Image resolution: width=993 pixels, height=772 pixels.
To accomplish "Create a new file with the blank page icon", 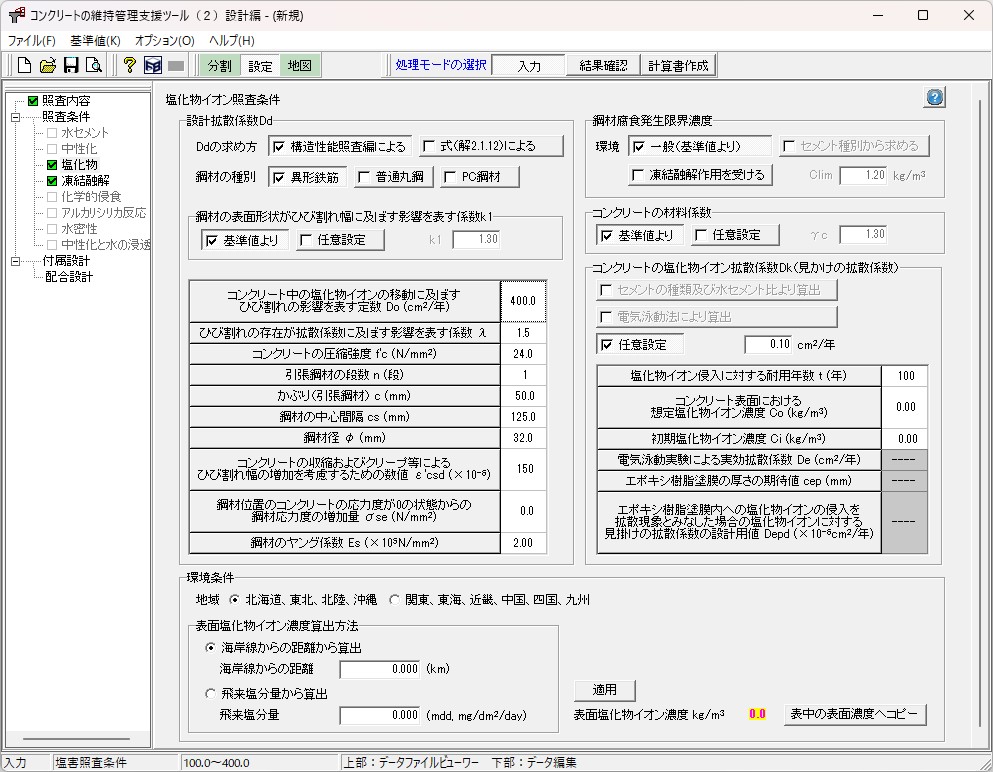I will tap(24, 65).
